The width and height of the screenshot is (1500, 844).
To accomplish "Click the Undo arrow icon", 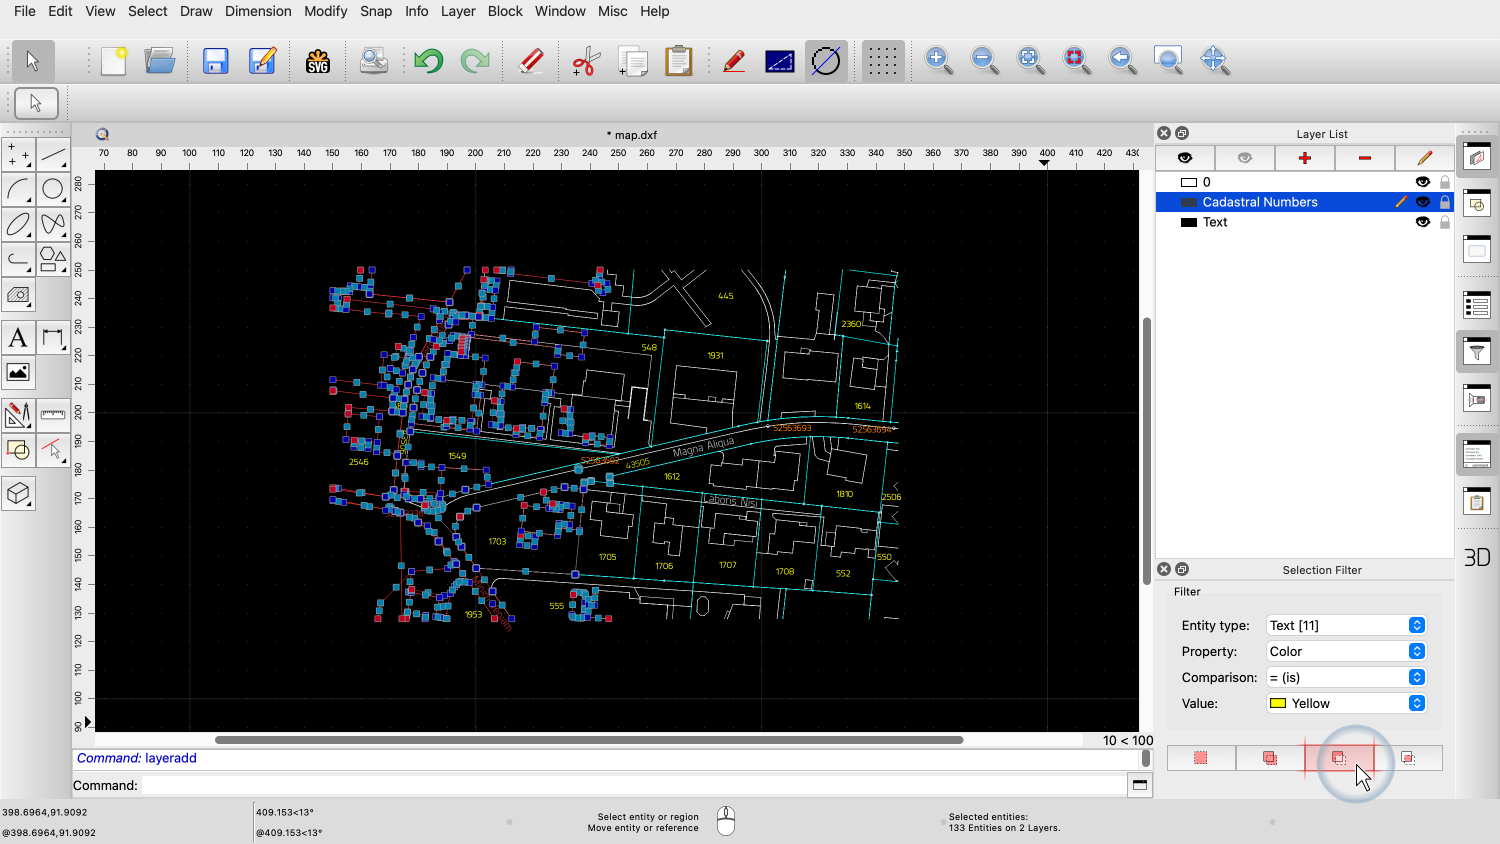I will [428, 61].
